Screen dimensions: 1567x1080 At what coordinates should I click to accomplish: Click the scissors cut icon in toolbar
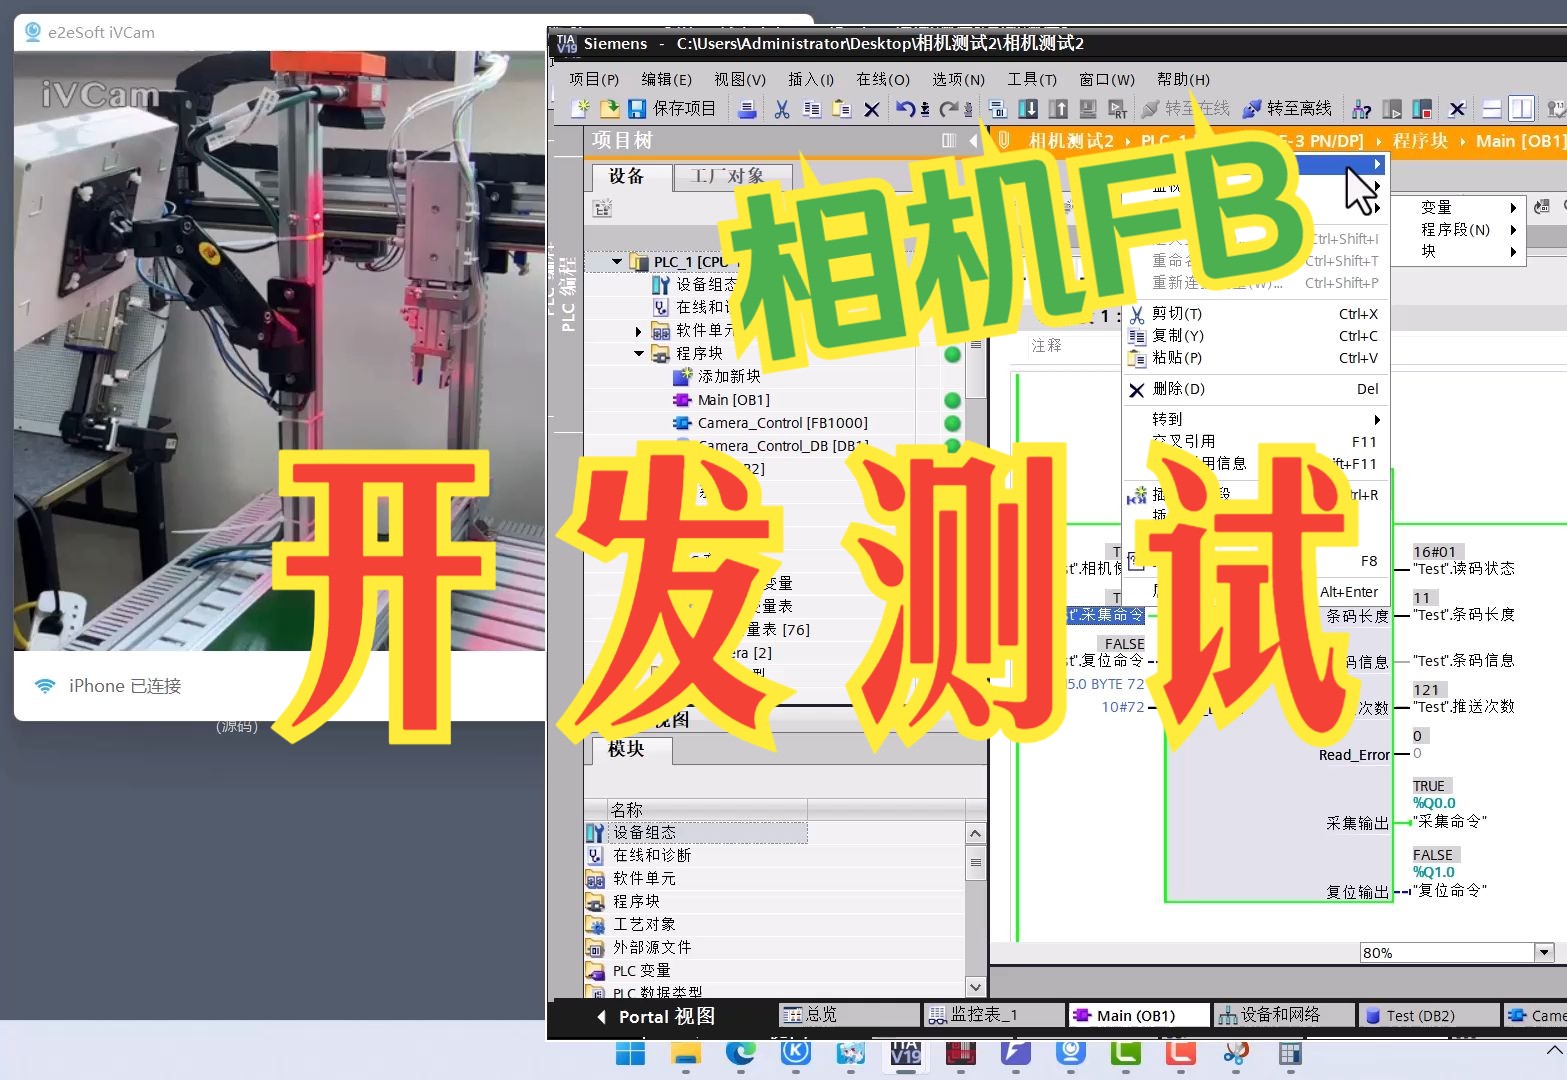click(x=782, y=109)
